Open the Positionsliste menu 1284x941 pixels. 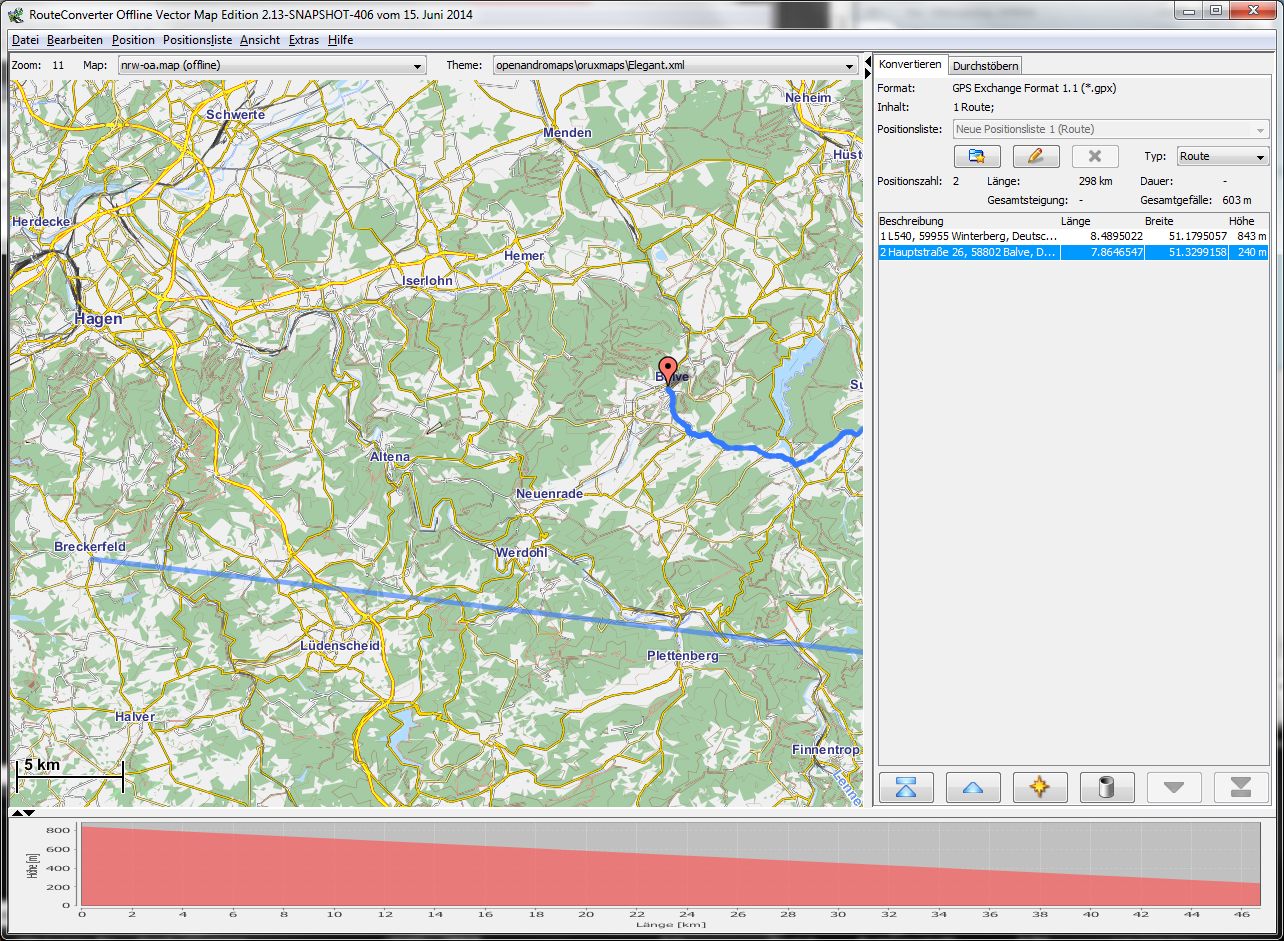197,40
